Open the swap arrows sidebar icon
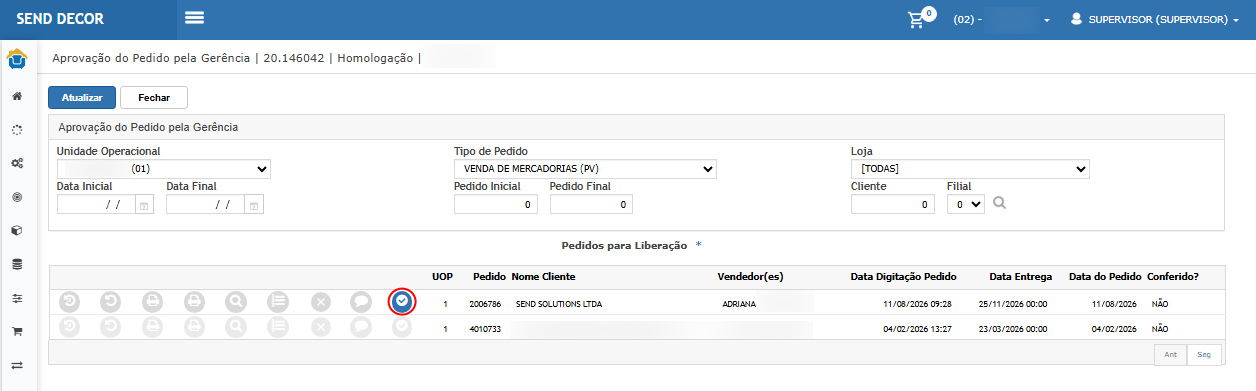Viewport: 1256px width, 391px height. pos(17,364)
